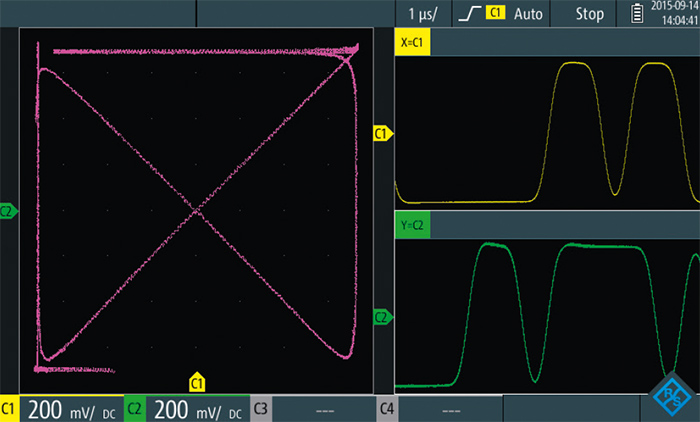Open the 1 µs/ timebase setting

[x=422, y=13]
